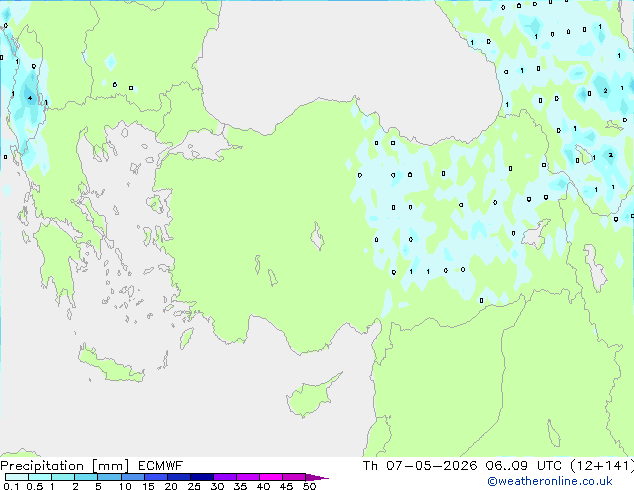Click the legend tick label '10'
The image size is (634, 490).
click(x=125, y=486)
